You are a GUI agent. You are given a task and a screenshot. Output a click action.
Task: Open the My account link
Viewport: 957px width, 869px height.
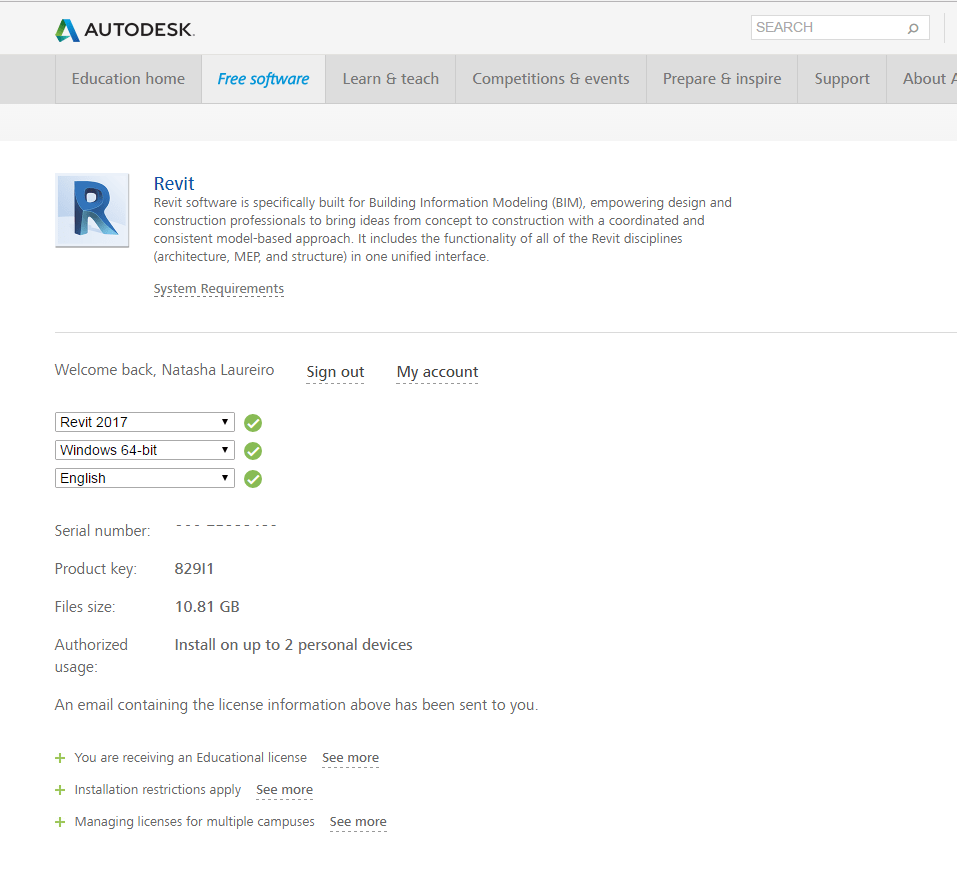click(x=437, y=372)
